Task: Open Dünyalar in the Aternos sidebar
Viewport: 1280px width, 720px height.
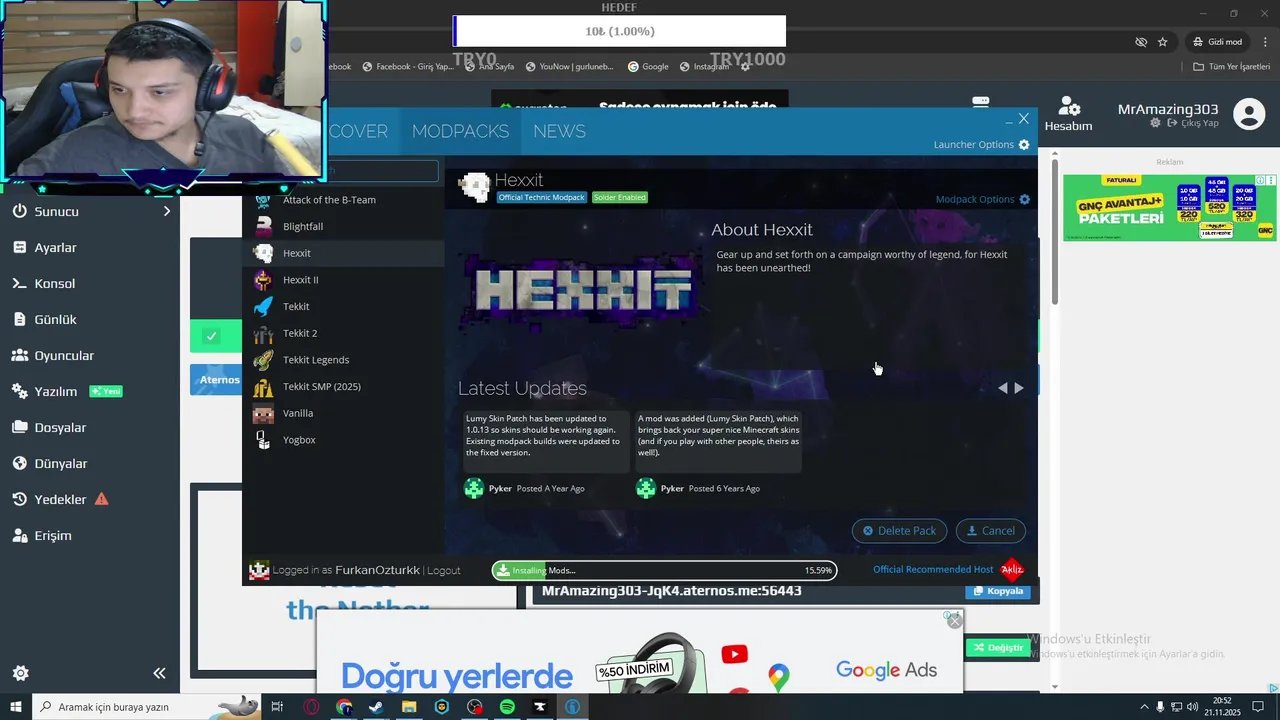Action: pyautogui.click(x=61, y=463)
